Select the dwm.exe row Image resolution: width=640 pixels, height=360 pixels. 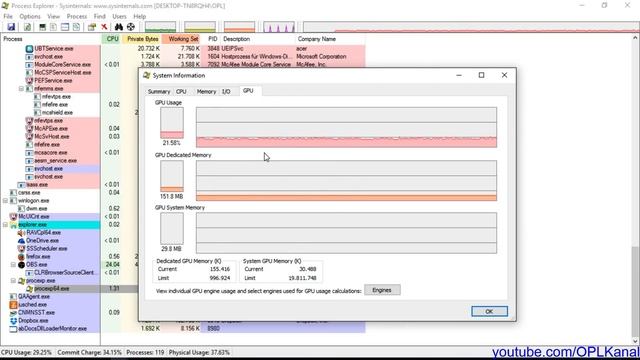(50, 209)
